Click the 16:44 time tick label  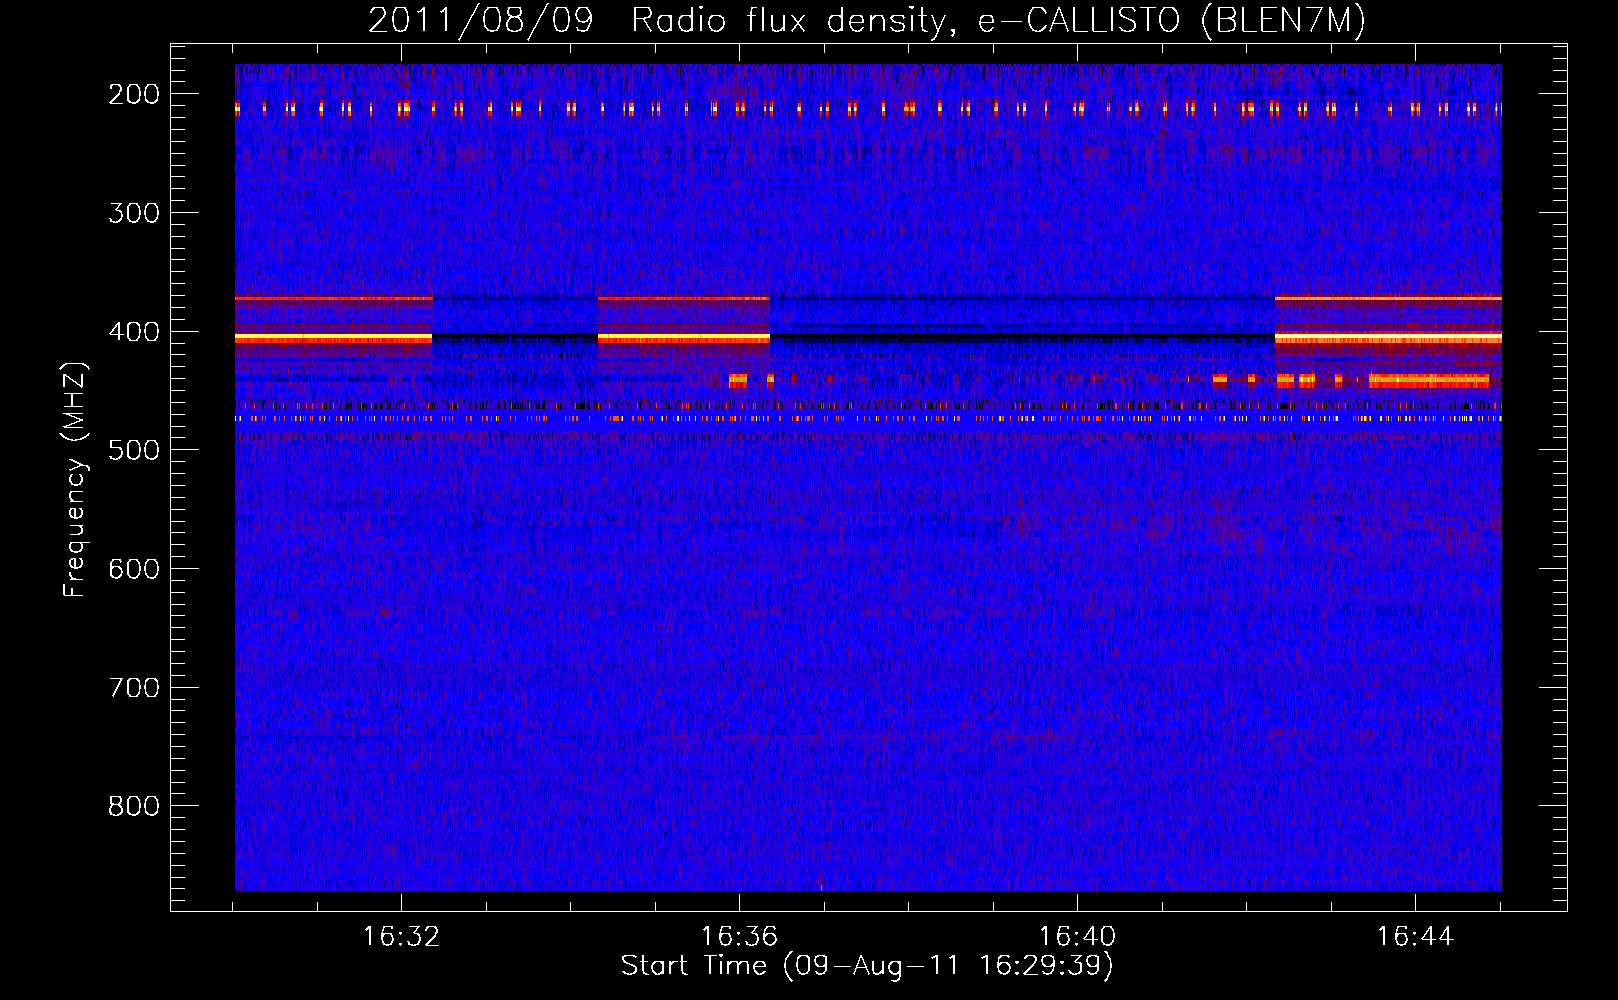pos(1415,937)
